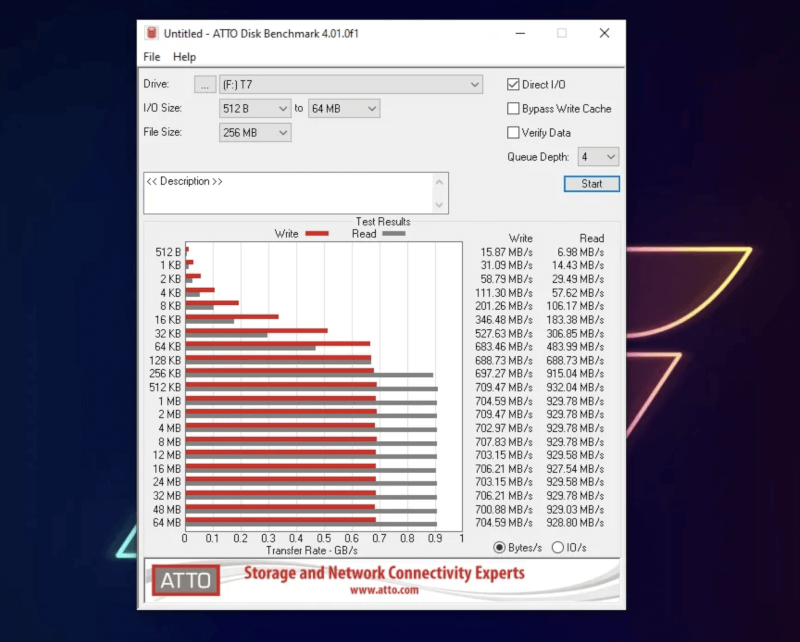Click the 700.88 MB/s write value

[x=504, y=509]
